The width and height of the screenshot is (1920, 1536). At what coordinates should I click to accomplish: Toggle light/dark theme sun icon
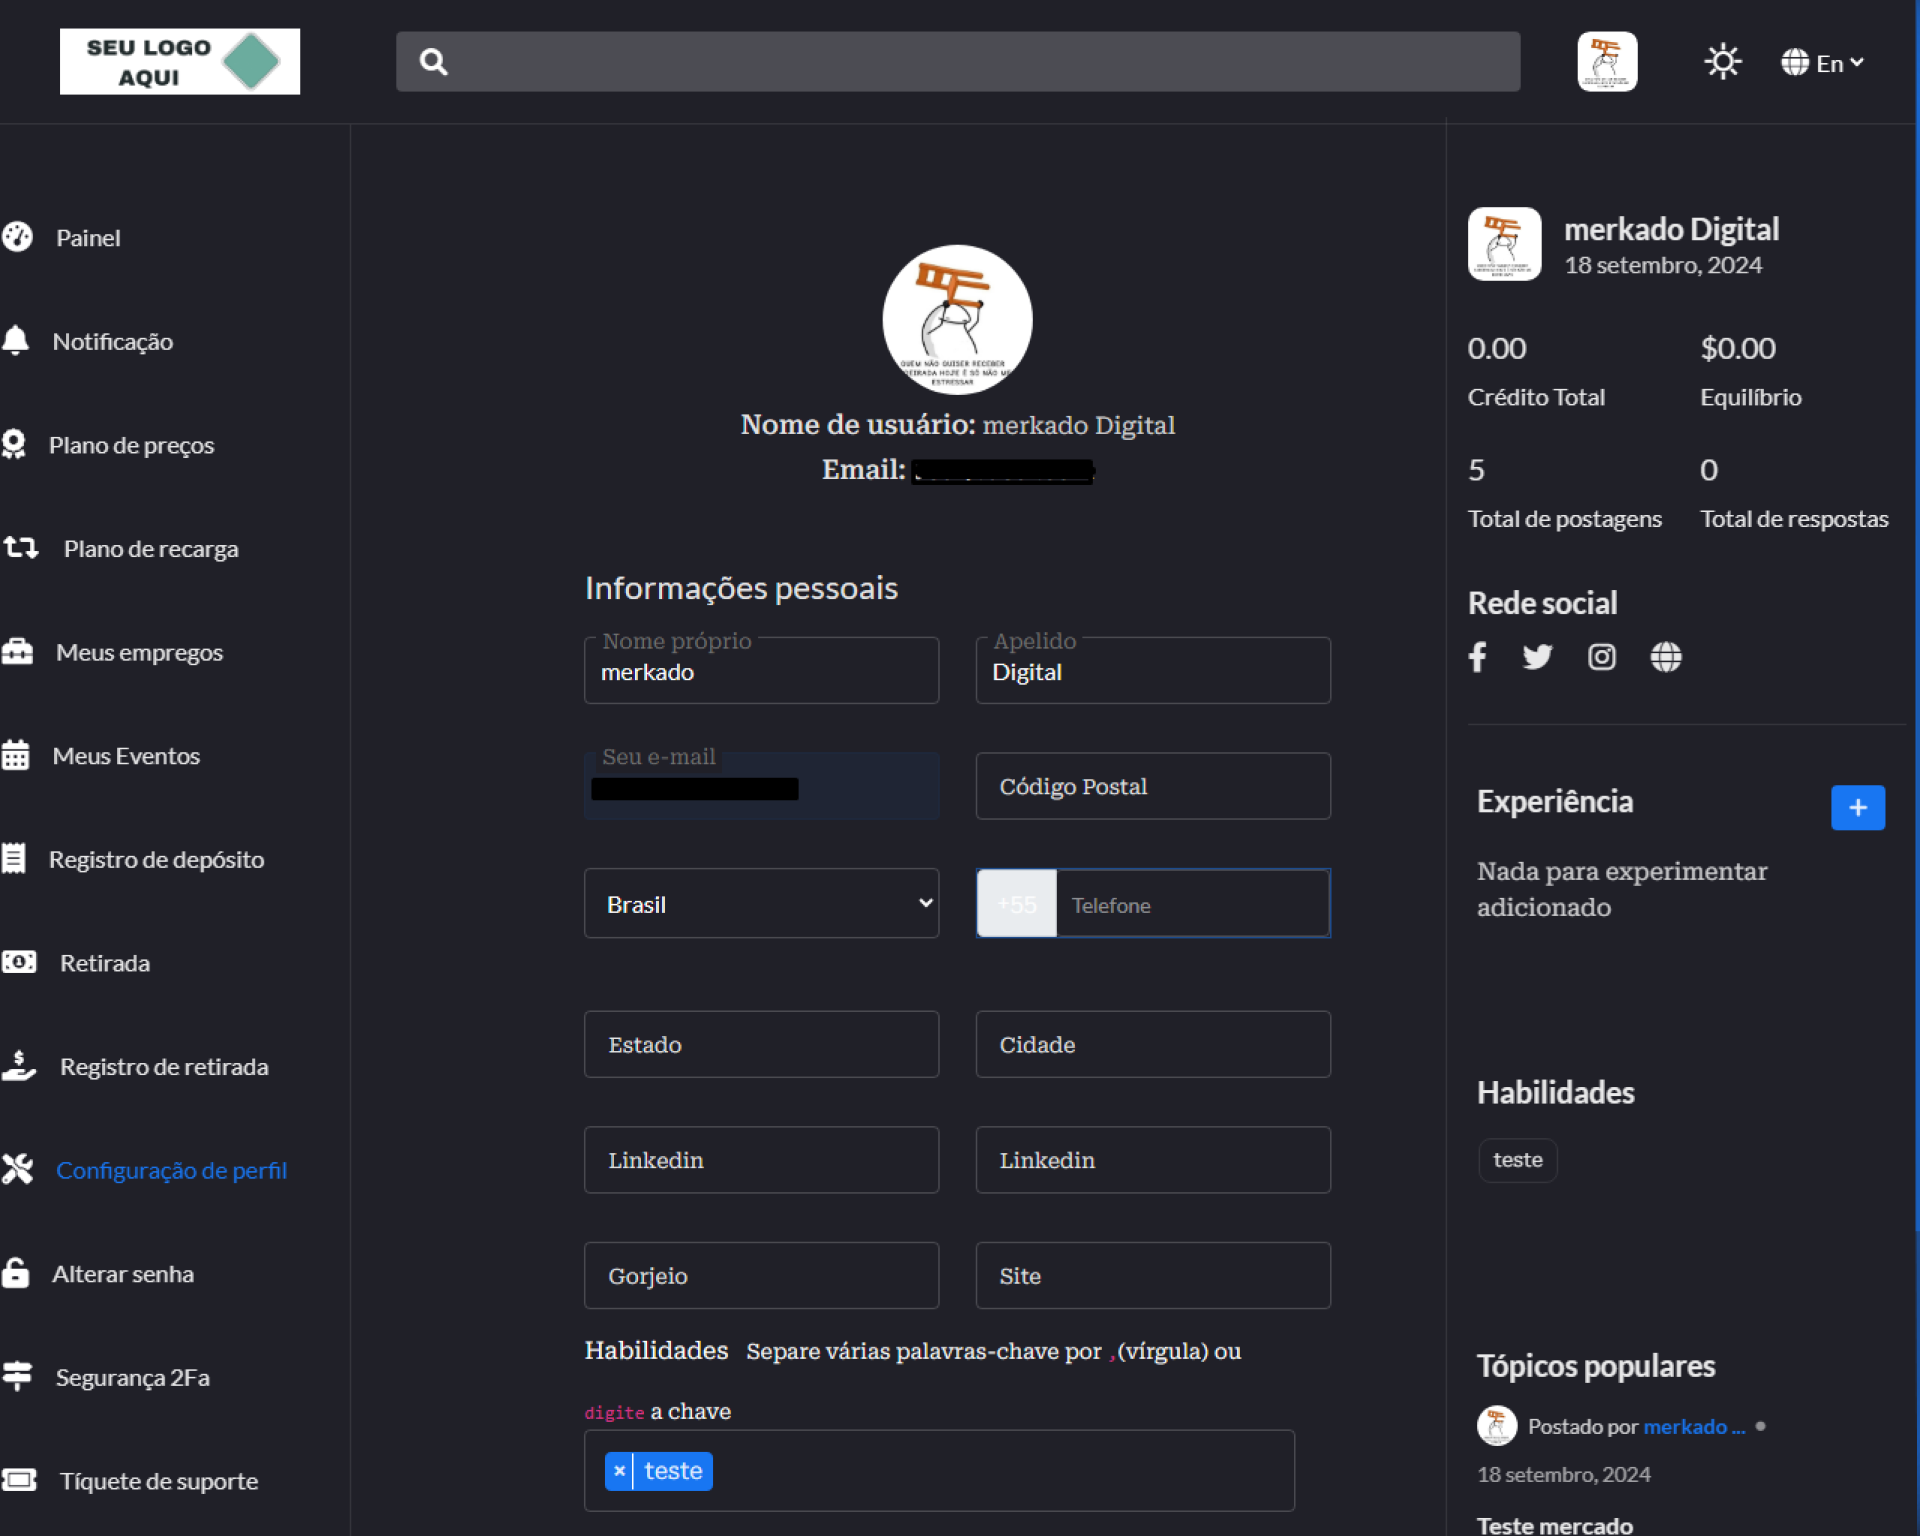(1722, 62)
